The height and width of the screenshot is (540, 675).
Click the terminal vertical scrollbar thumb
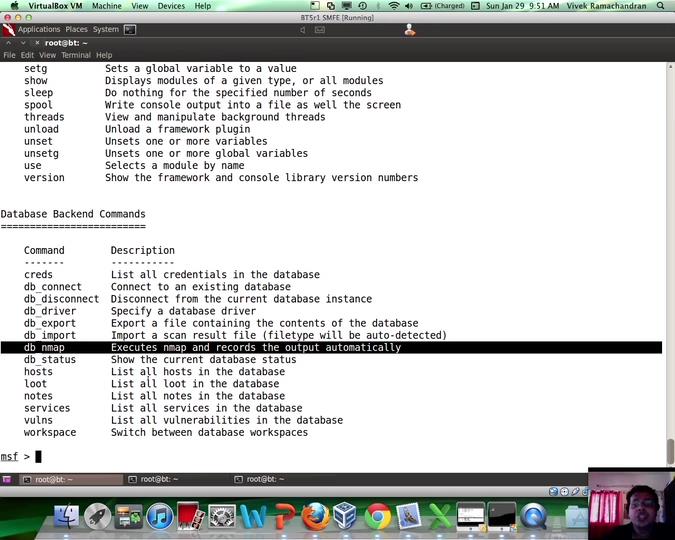pyautogui.click(x=670, y=452)
